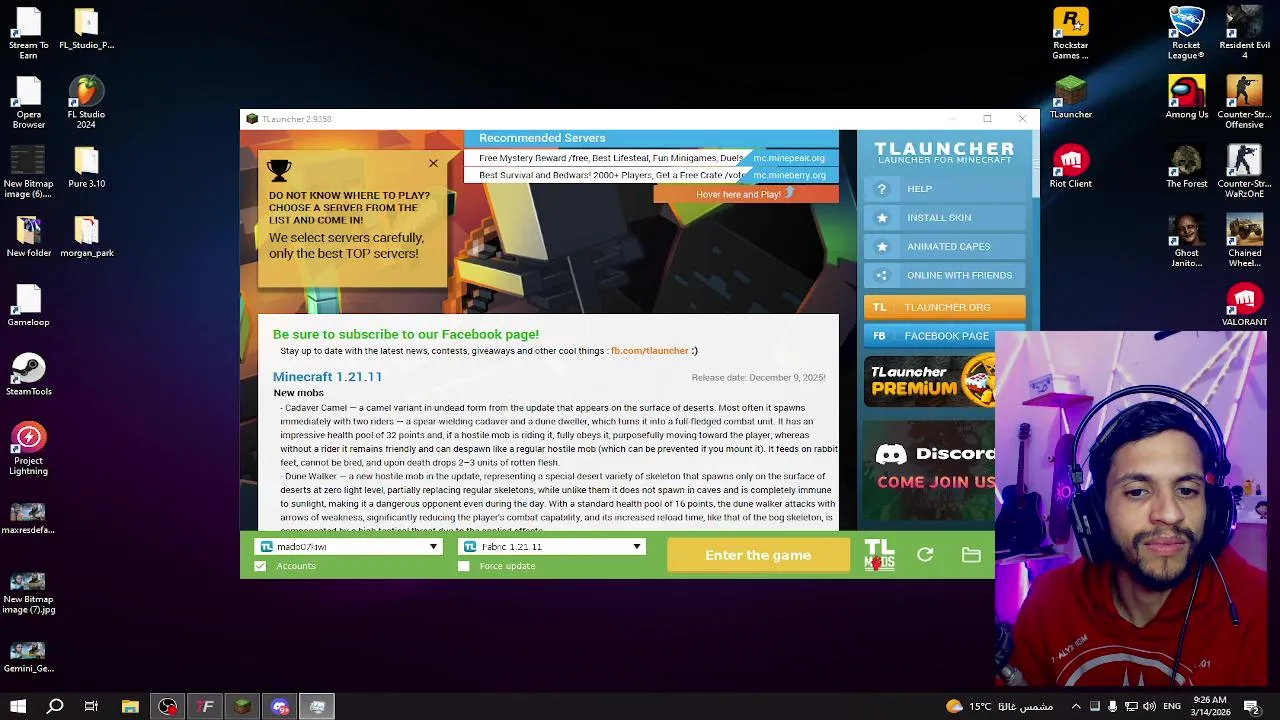
Task: Select the Among Us desktop icon
Action: click(1186, 97)
